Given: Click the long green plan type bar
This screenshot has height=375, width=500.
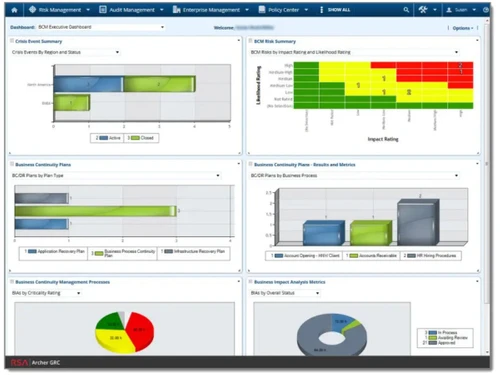Looking at the screenshot, I should 96,211.
